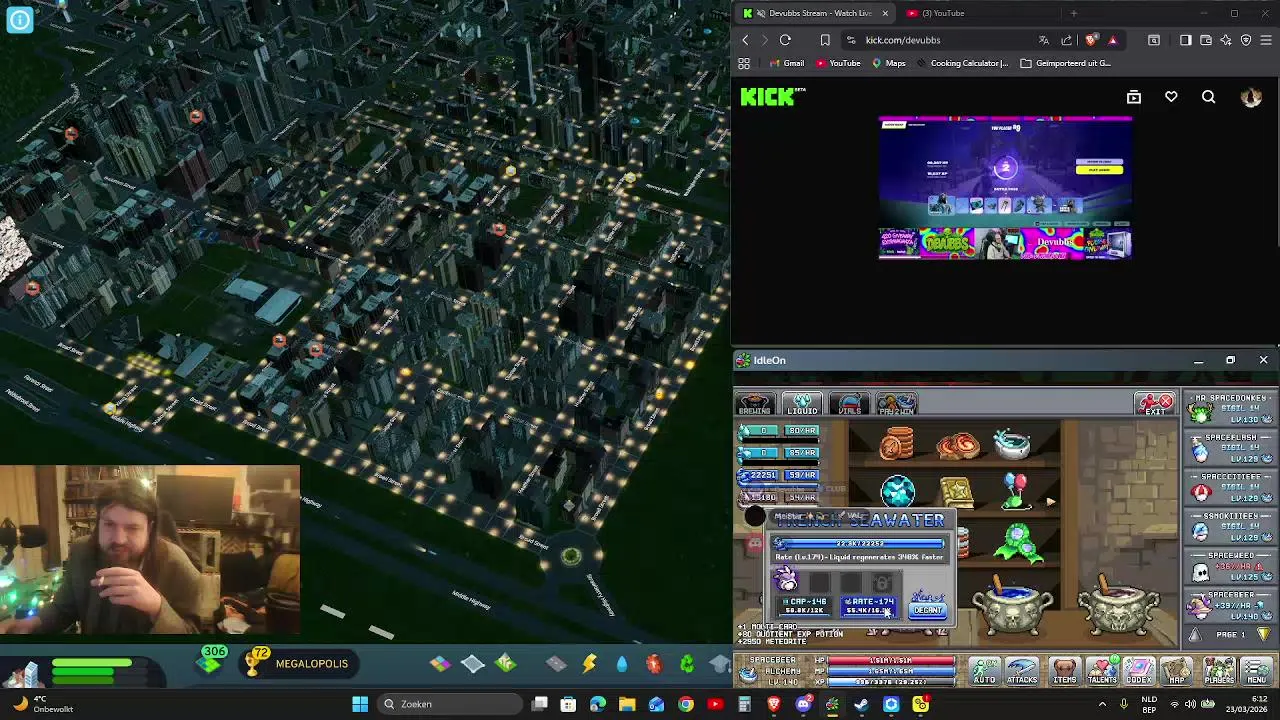Click the Kick logo

coord(770,97)
